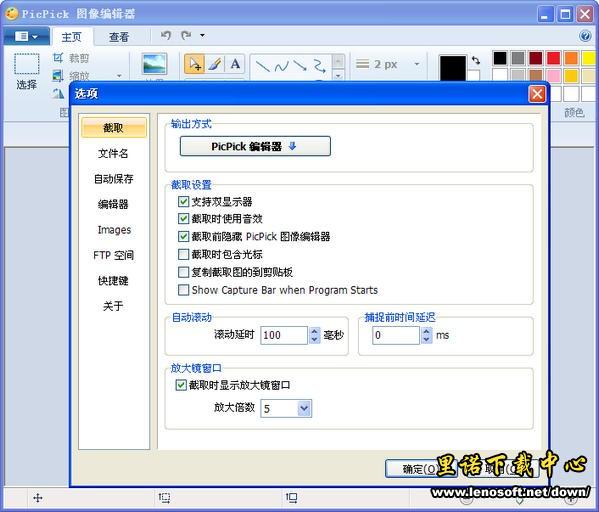Click the swap colors arrows icon

click(x=476, y=60)
